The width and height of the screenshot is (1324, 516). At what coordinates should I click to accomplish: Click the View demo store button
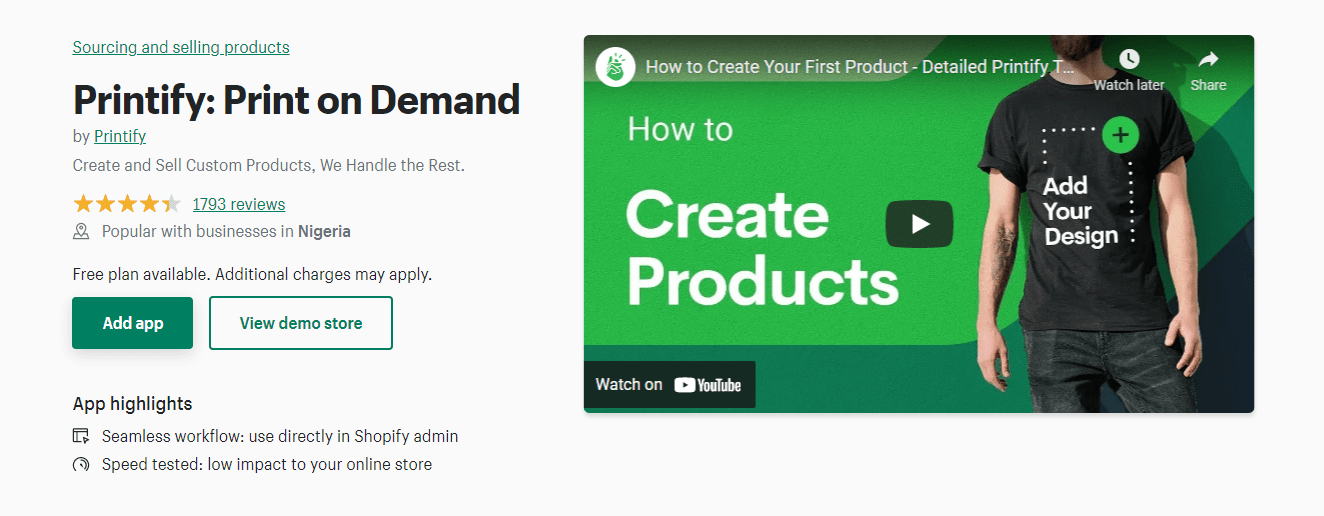pyautogui.click(x=301, y=323)
